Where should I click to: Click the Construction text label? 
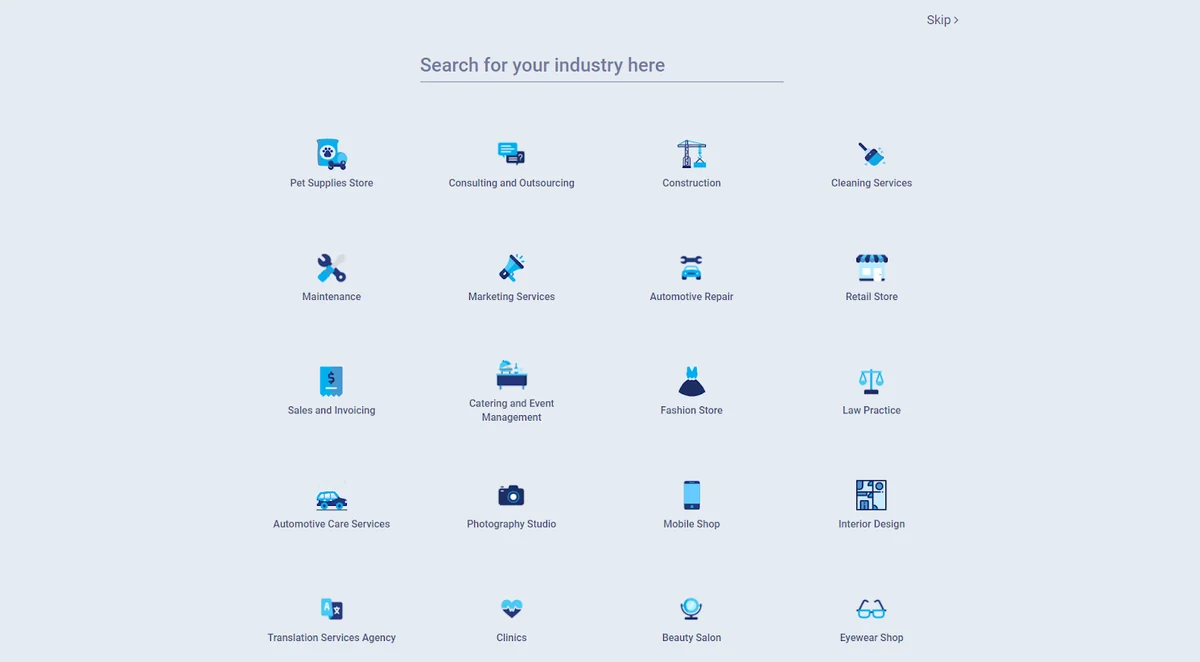[x=692, y=183]
